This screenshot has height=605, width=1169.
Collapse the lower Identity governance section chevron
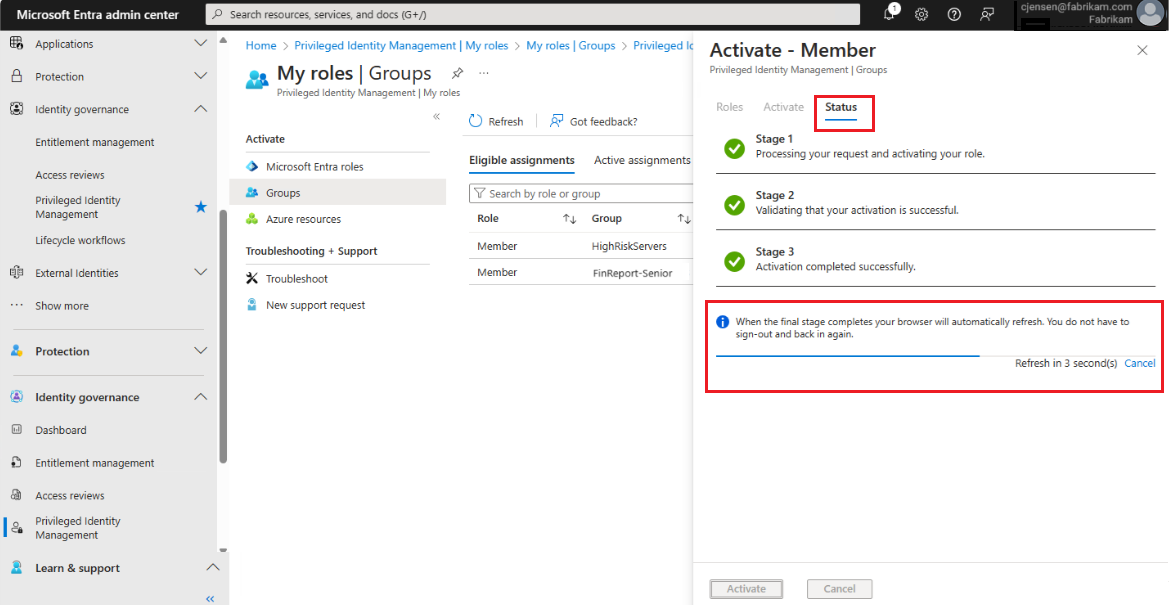click(201, 397)
